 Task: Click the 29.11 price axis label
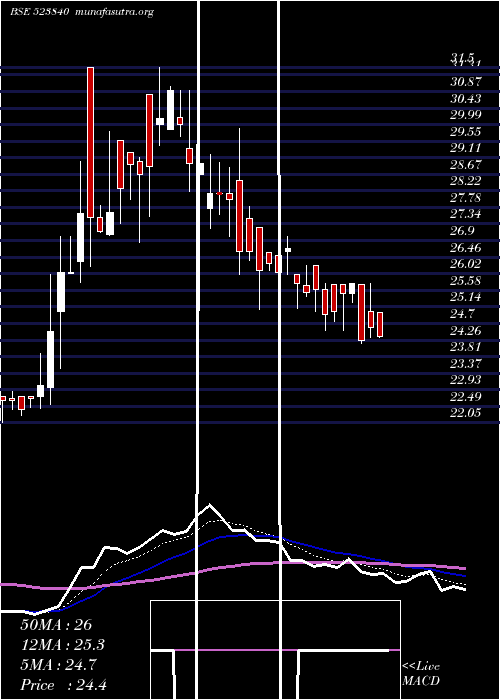pos(466,148)
